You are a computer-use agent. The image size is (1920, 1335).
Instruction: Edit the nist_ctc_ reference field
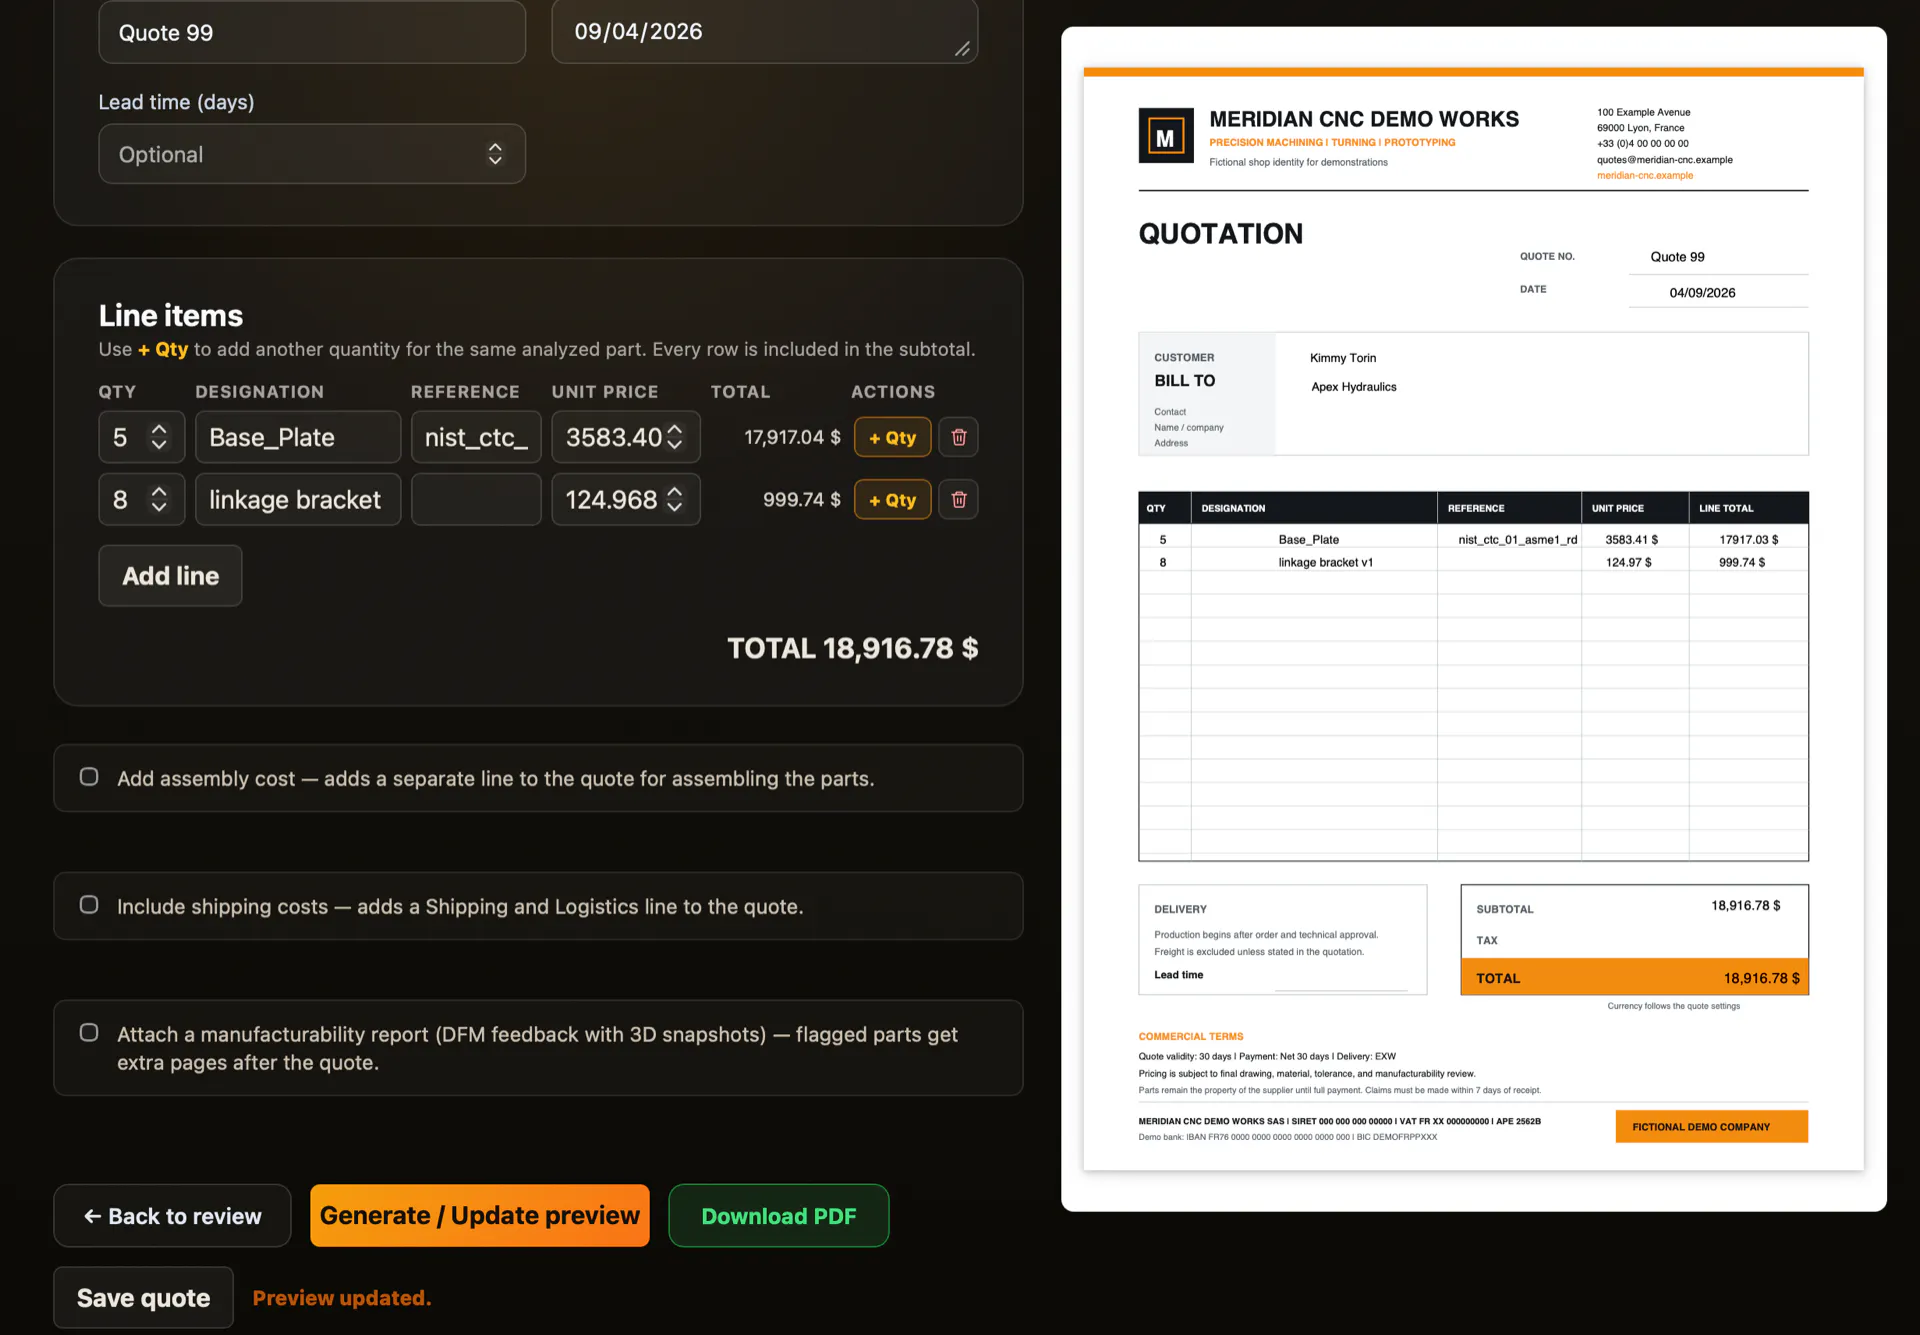(476, 437)
